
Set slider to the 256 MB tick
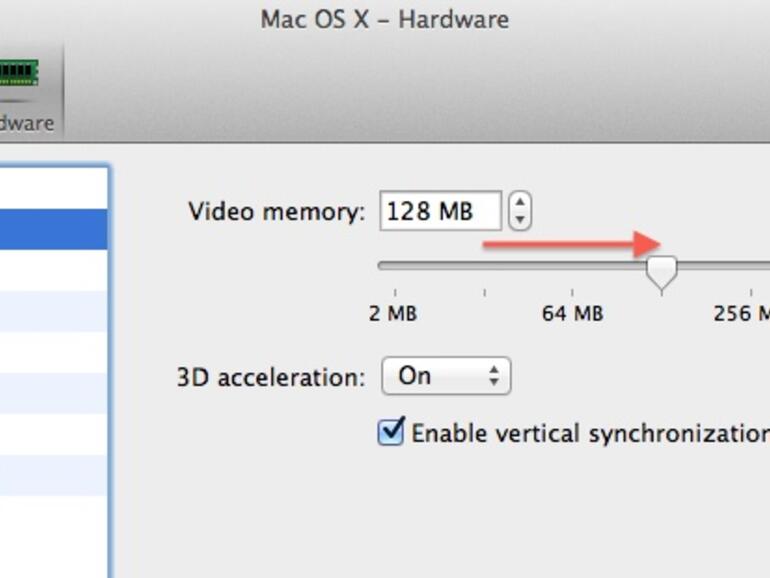point(750,266)
